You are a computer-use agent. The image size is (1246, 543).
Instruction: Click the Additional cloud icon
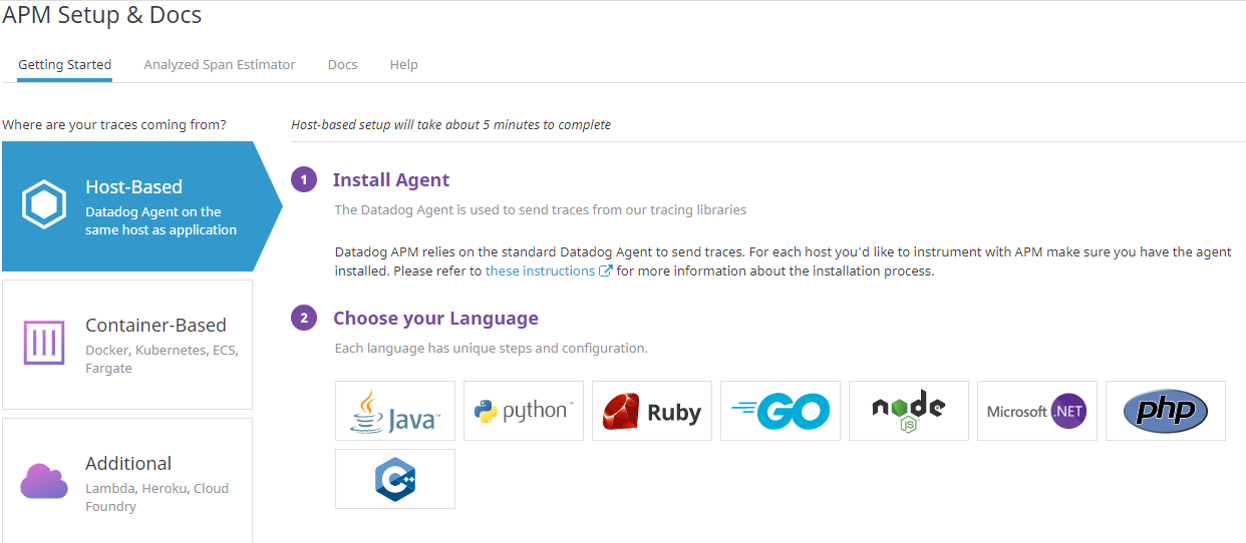pos(44,482)
